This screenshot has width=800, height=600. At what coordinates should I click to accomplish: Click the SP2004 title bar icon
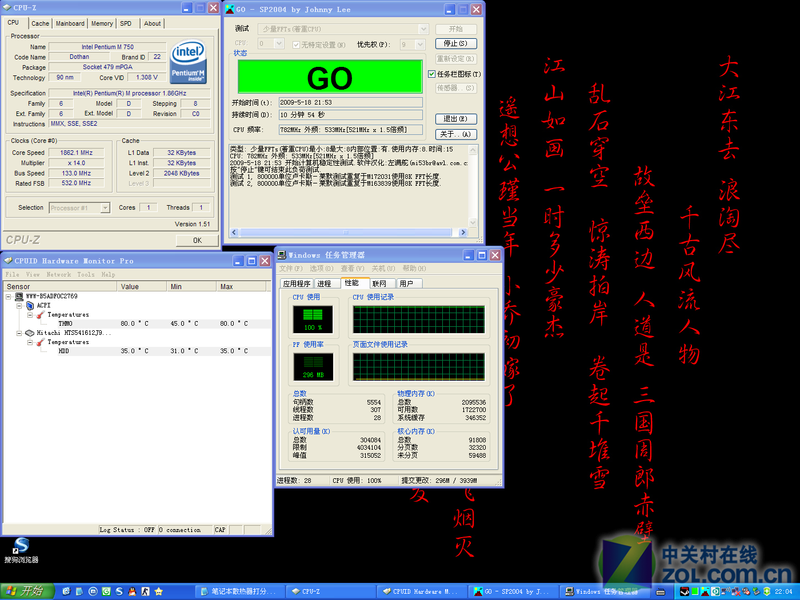(x=230, y=9)
